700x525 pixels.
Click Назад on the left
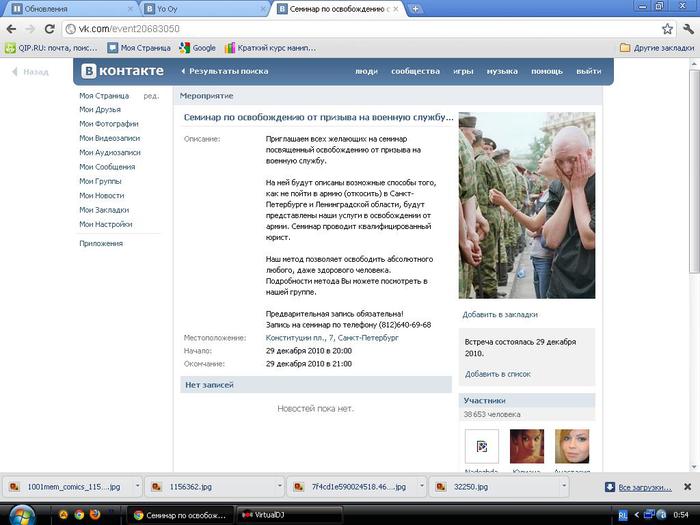[30, 71]
